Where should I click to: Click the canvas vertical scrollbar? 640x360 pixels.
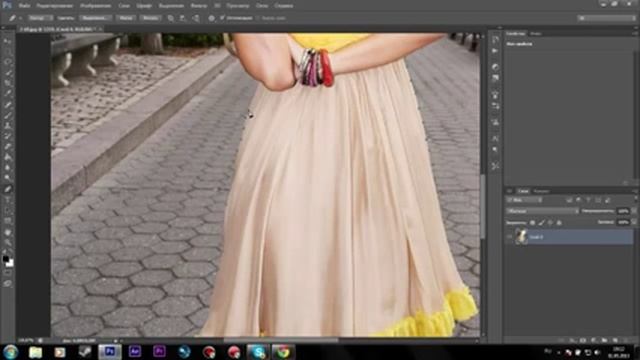483,206
